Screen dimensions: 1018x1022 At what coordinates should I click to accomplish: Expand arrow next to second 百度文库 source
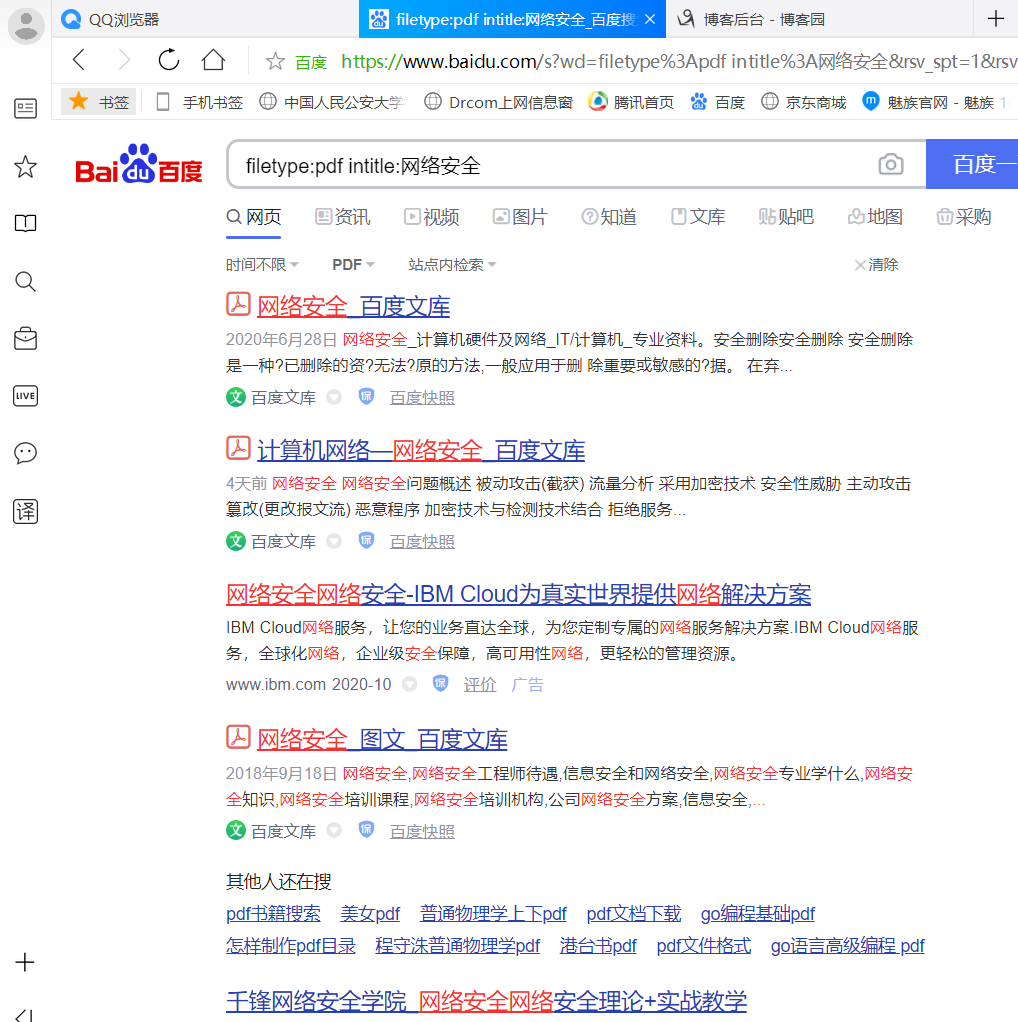click(334, 541)
